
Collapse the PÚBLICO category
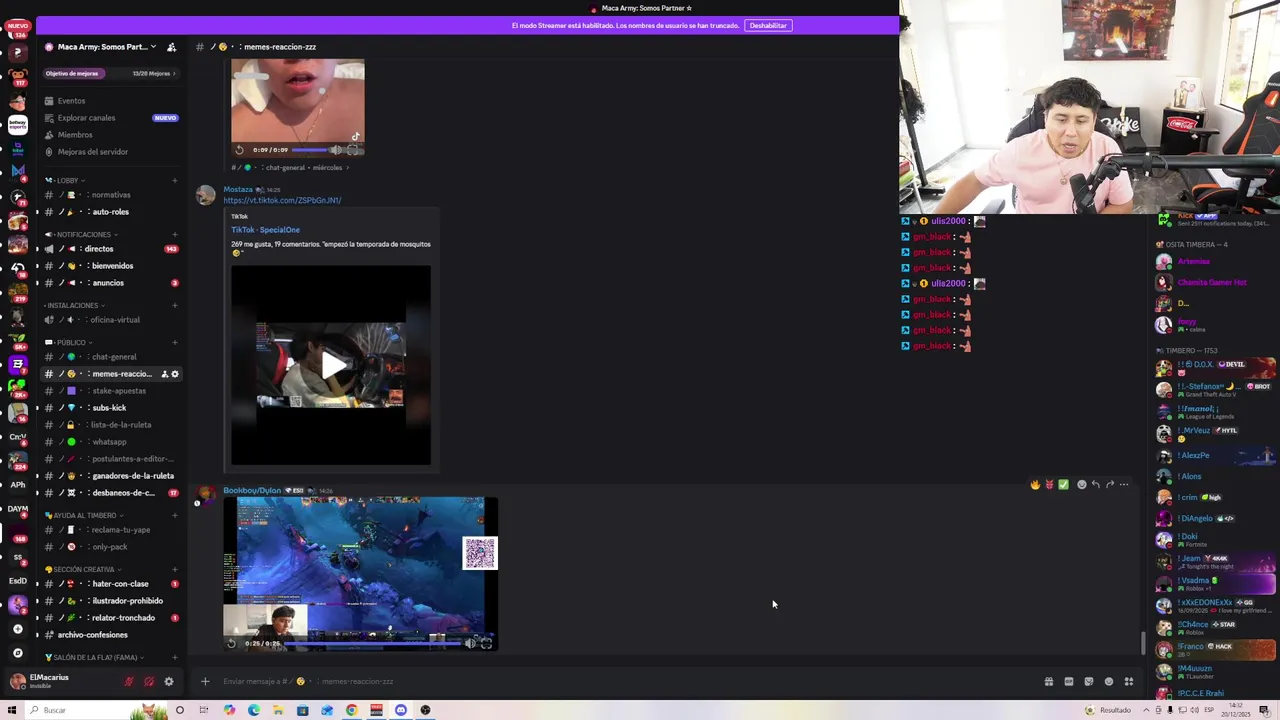[69, 342]
